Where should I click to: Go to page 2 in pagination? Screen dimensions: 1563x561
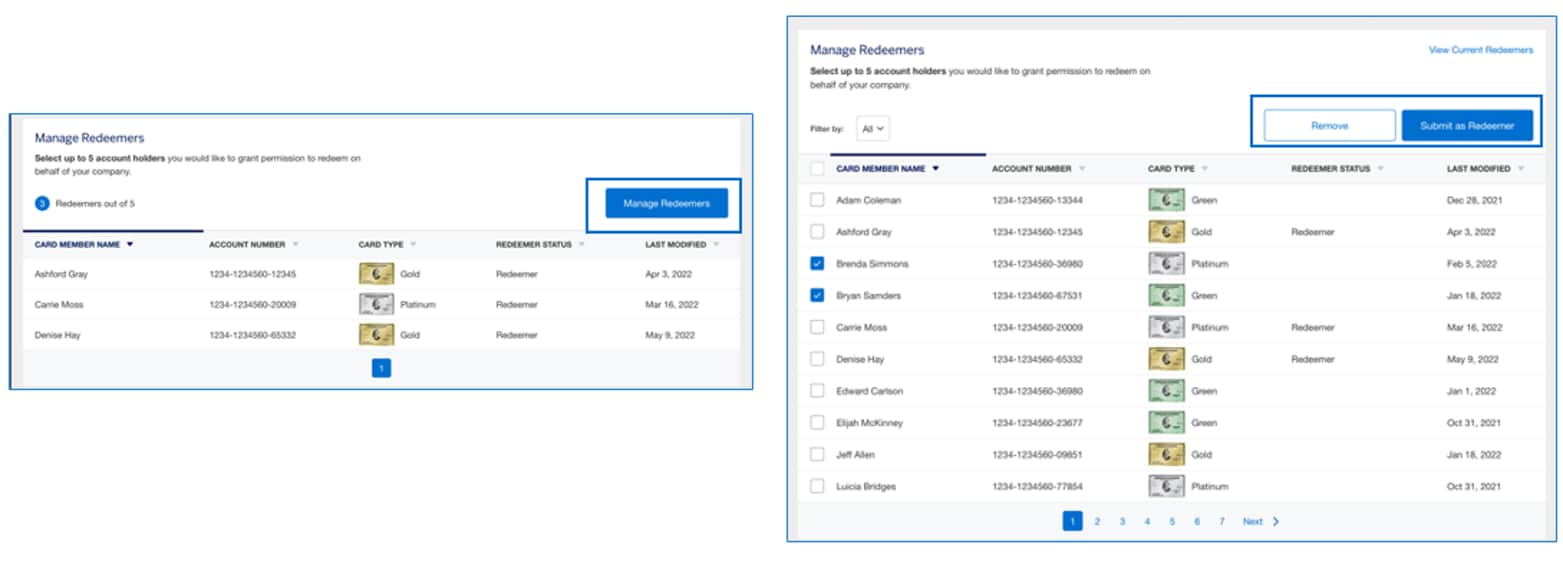click(1097, 521)
